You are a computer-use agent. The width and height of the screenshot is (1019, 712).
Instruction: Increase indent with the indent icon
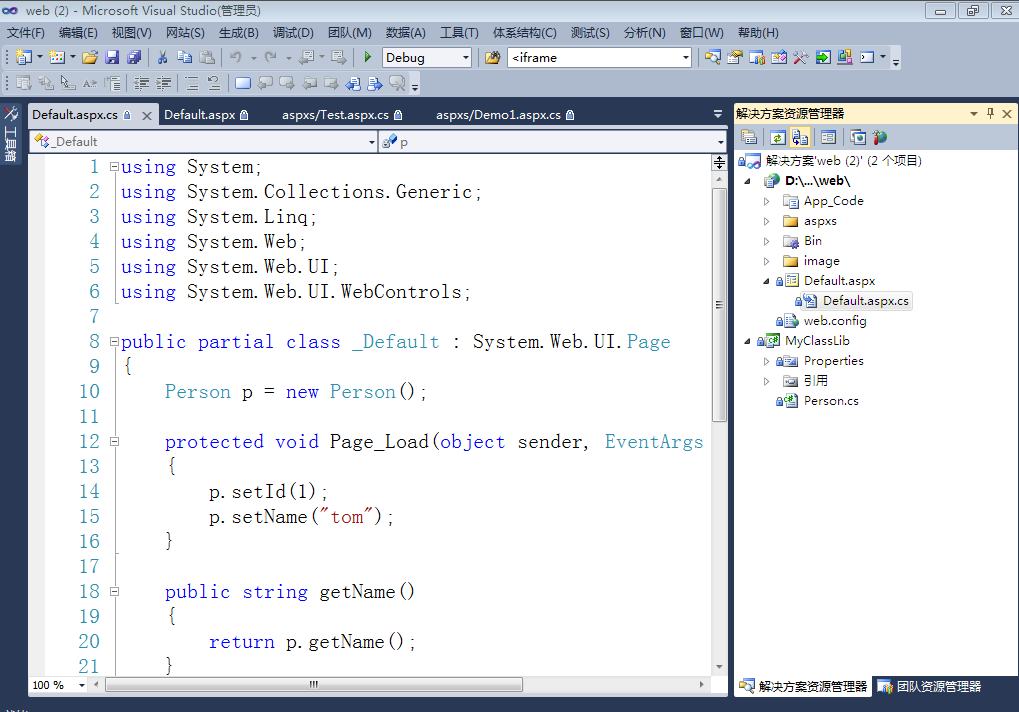click(163, 83)
